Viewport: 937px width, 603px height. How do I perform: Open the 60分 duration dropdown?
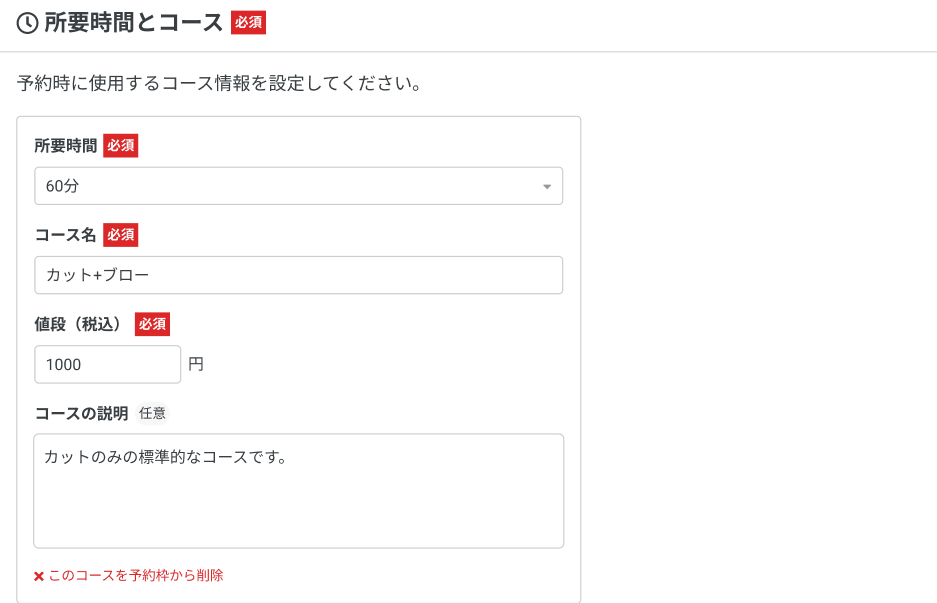click(x=298, y=186)
